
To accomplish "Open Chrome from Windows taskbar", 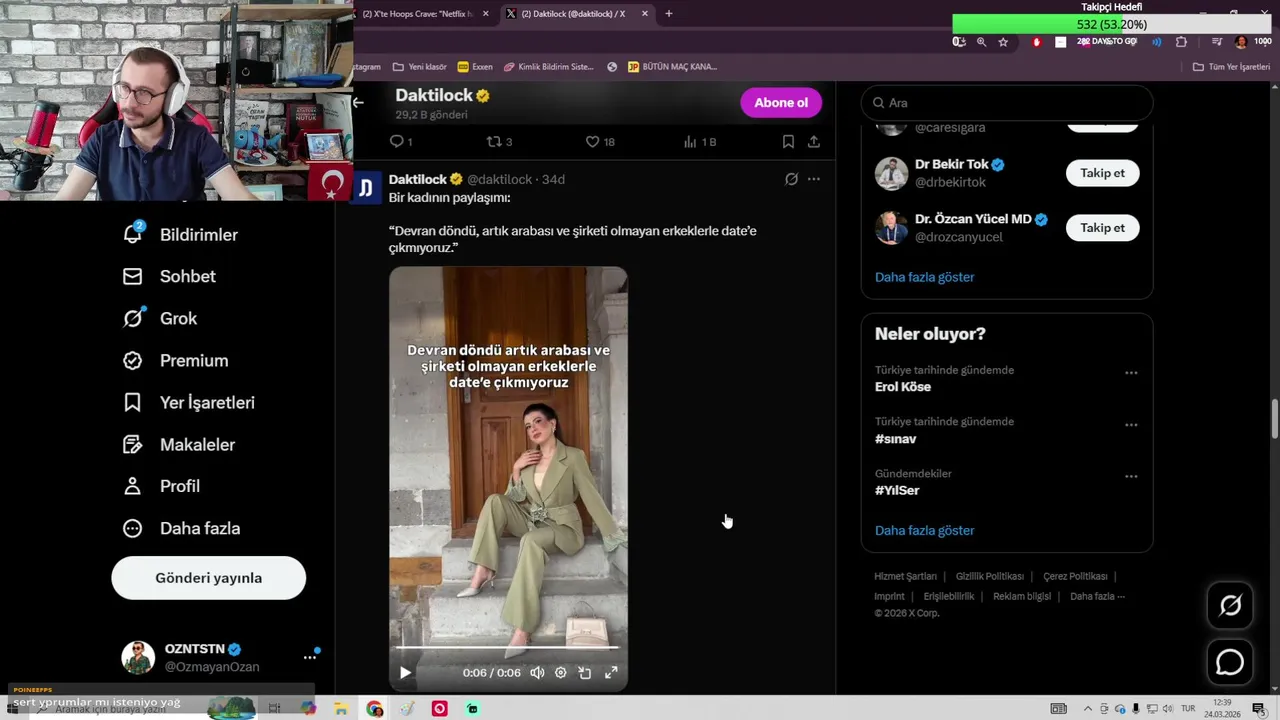I will click(x=375, y=709).
